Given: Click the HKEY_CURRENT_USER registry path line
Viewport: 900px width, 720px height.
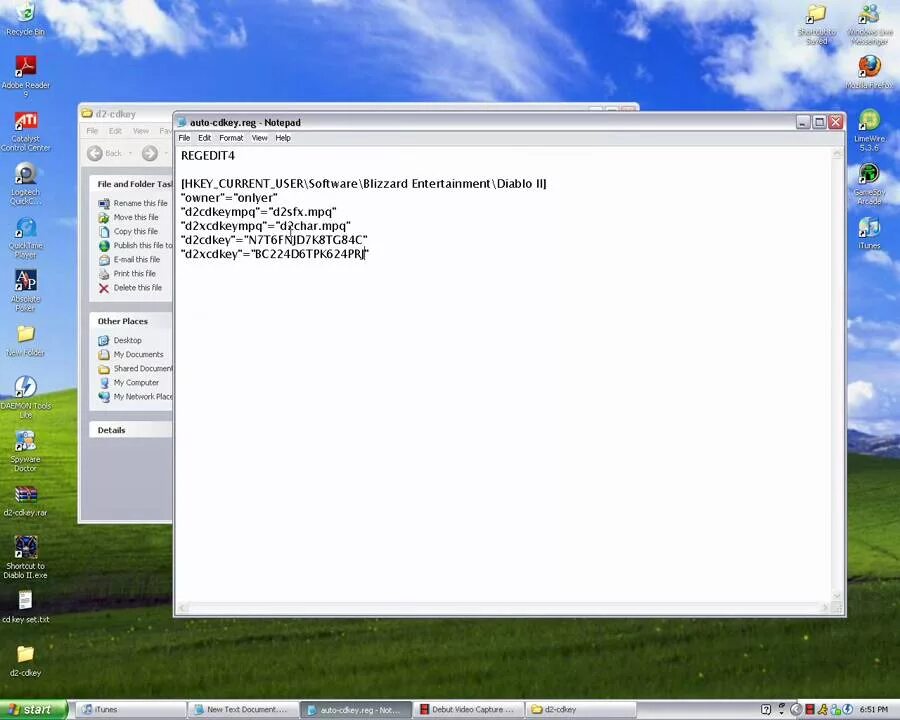Looking at the screenshot, I should tap(363, 184).
